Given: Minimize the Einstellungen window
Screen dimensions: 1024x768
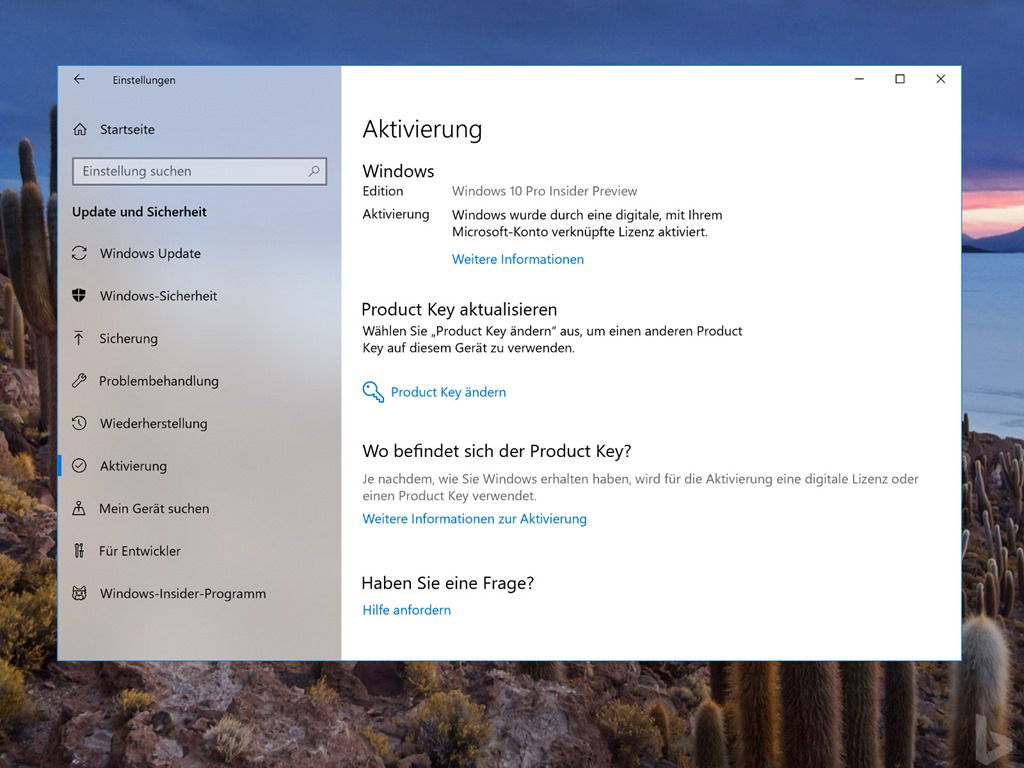Looking at the screenshot, I should pos(859,79).
